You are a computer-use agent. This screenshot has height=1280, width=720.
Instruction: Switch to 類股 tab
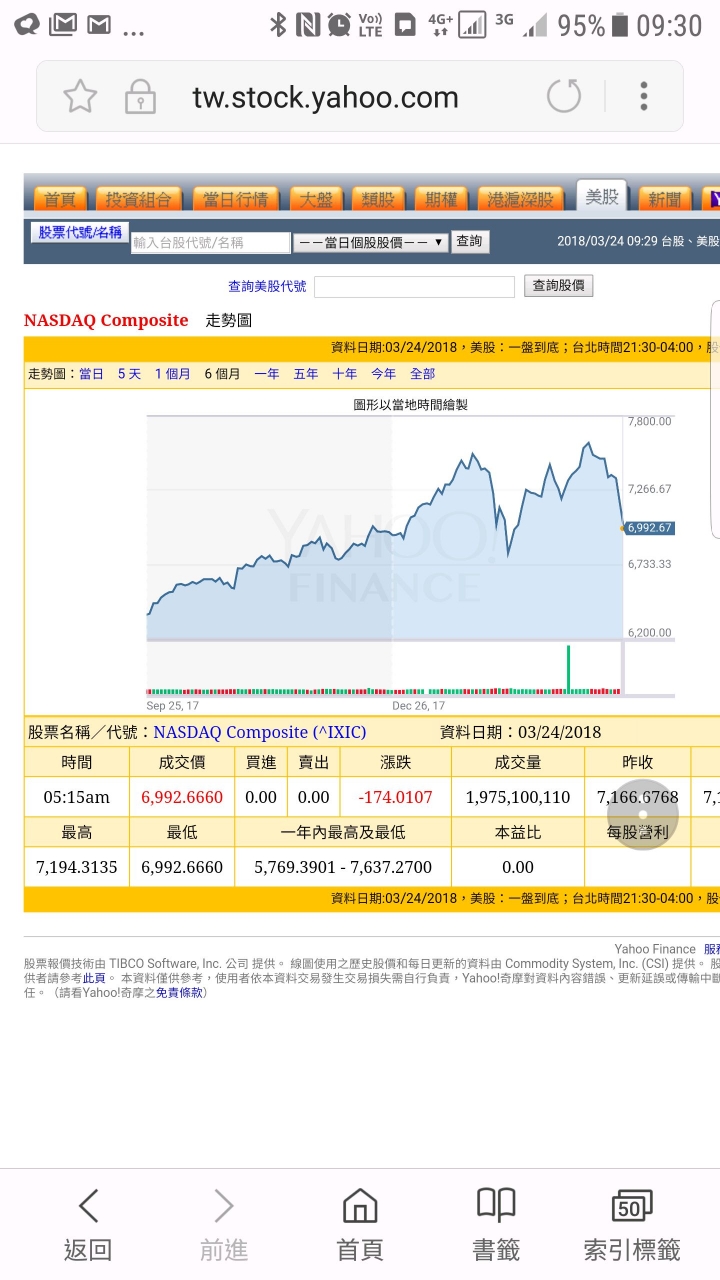(378, 199)
